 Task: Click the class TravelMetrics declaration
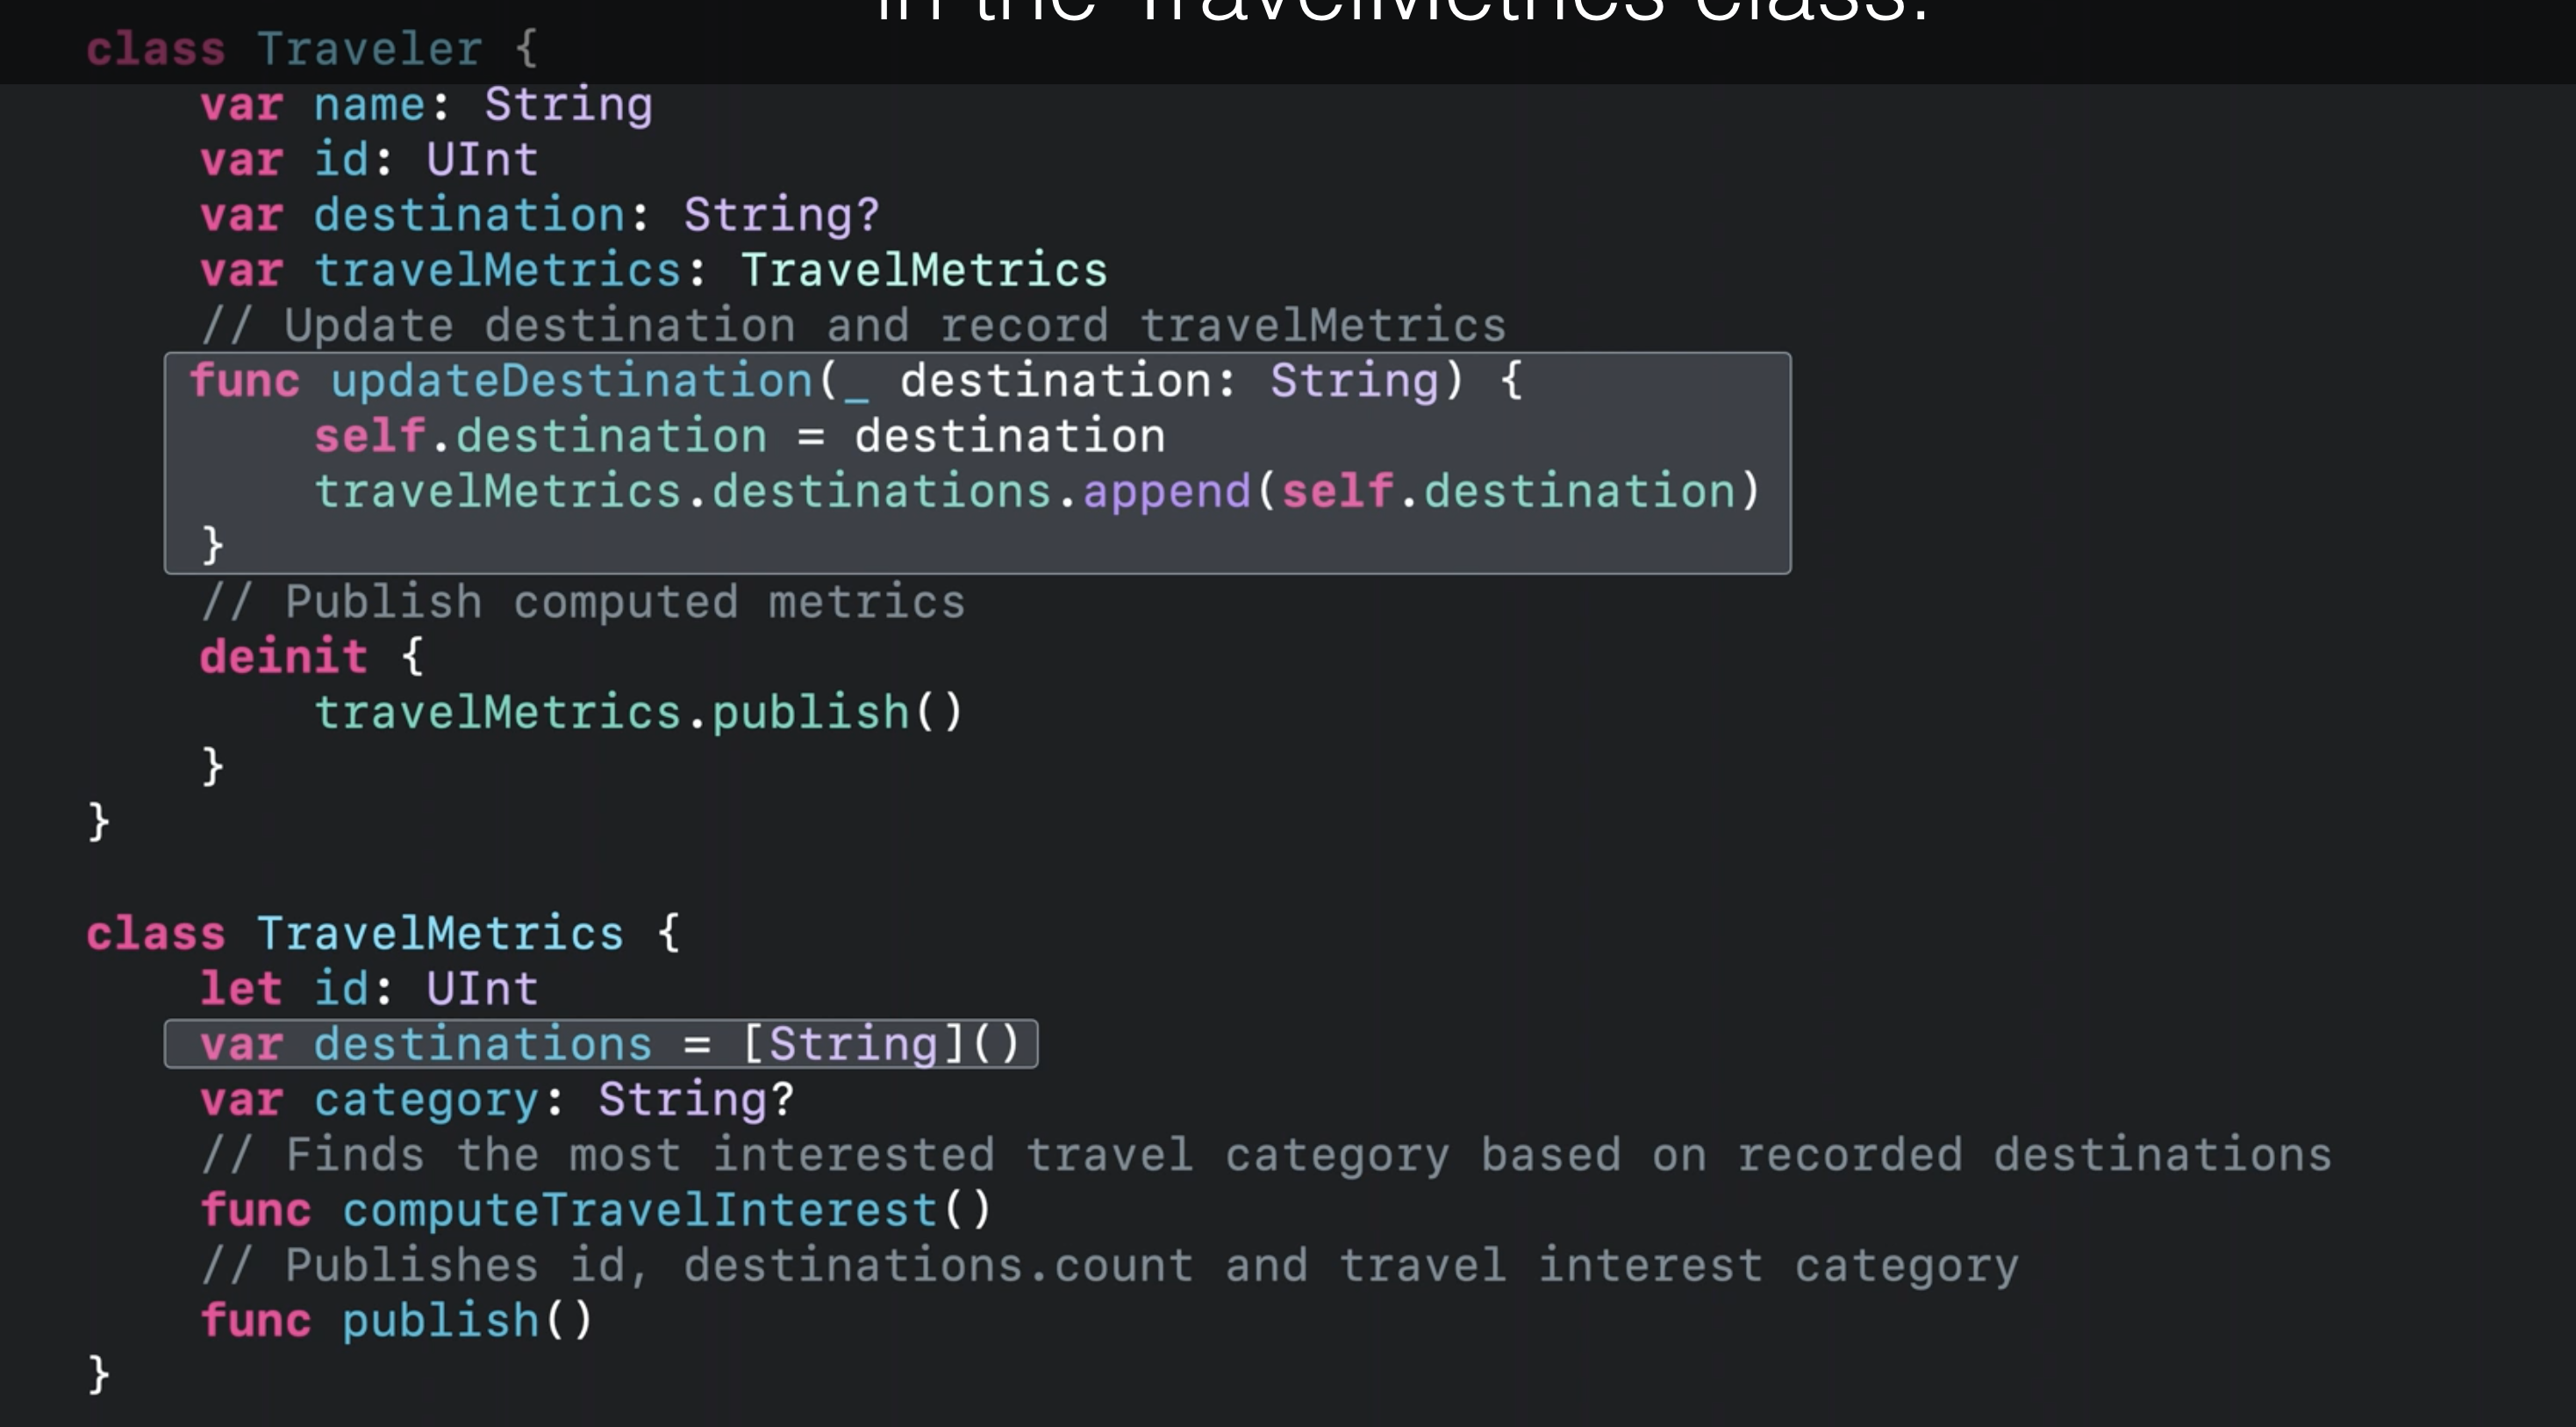(x=382, y=934)
